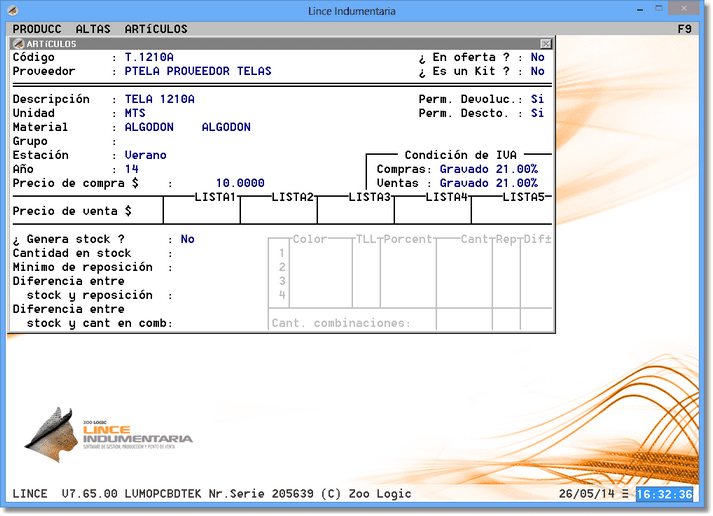Click Cant. combinaciones label
Viewport: 713px width, 516px height.
coord(341,323)
